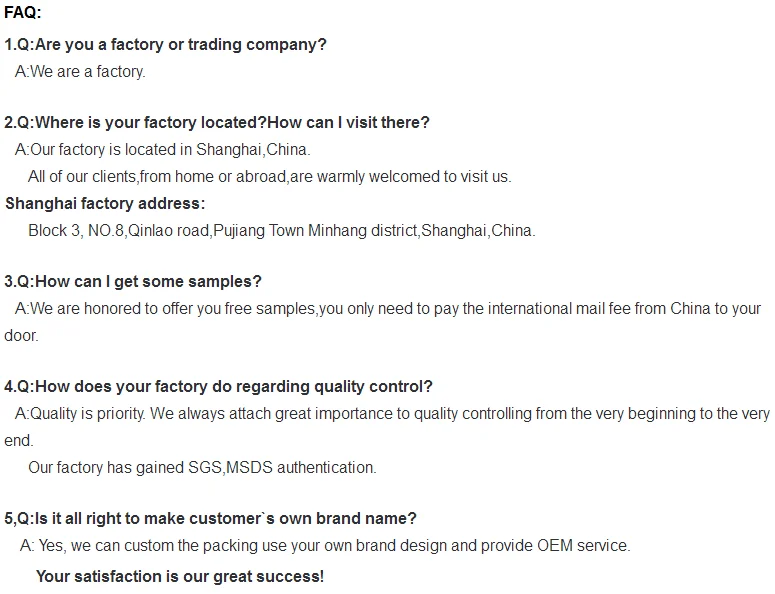Click the Block 3, NO.8, Qinlao road address
This screenshot has height=594, width=775.
[x=120, y=231]
